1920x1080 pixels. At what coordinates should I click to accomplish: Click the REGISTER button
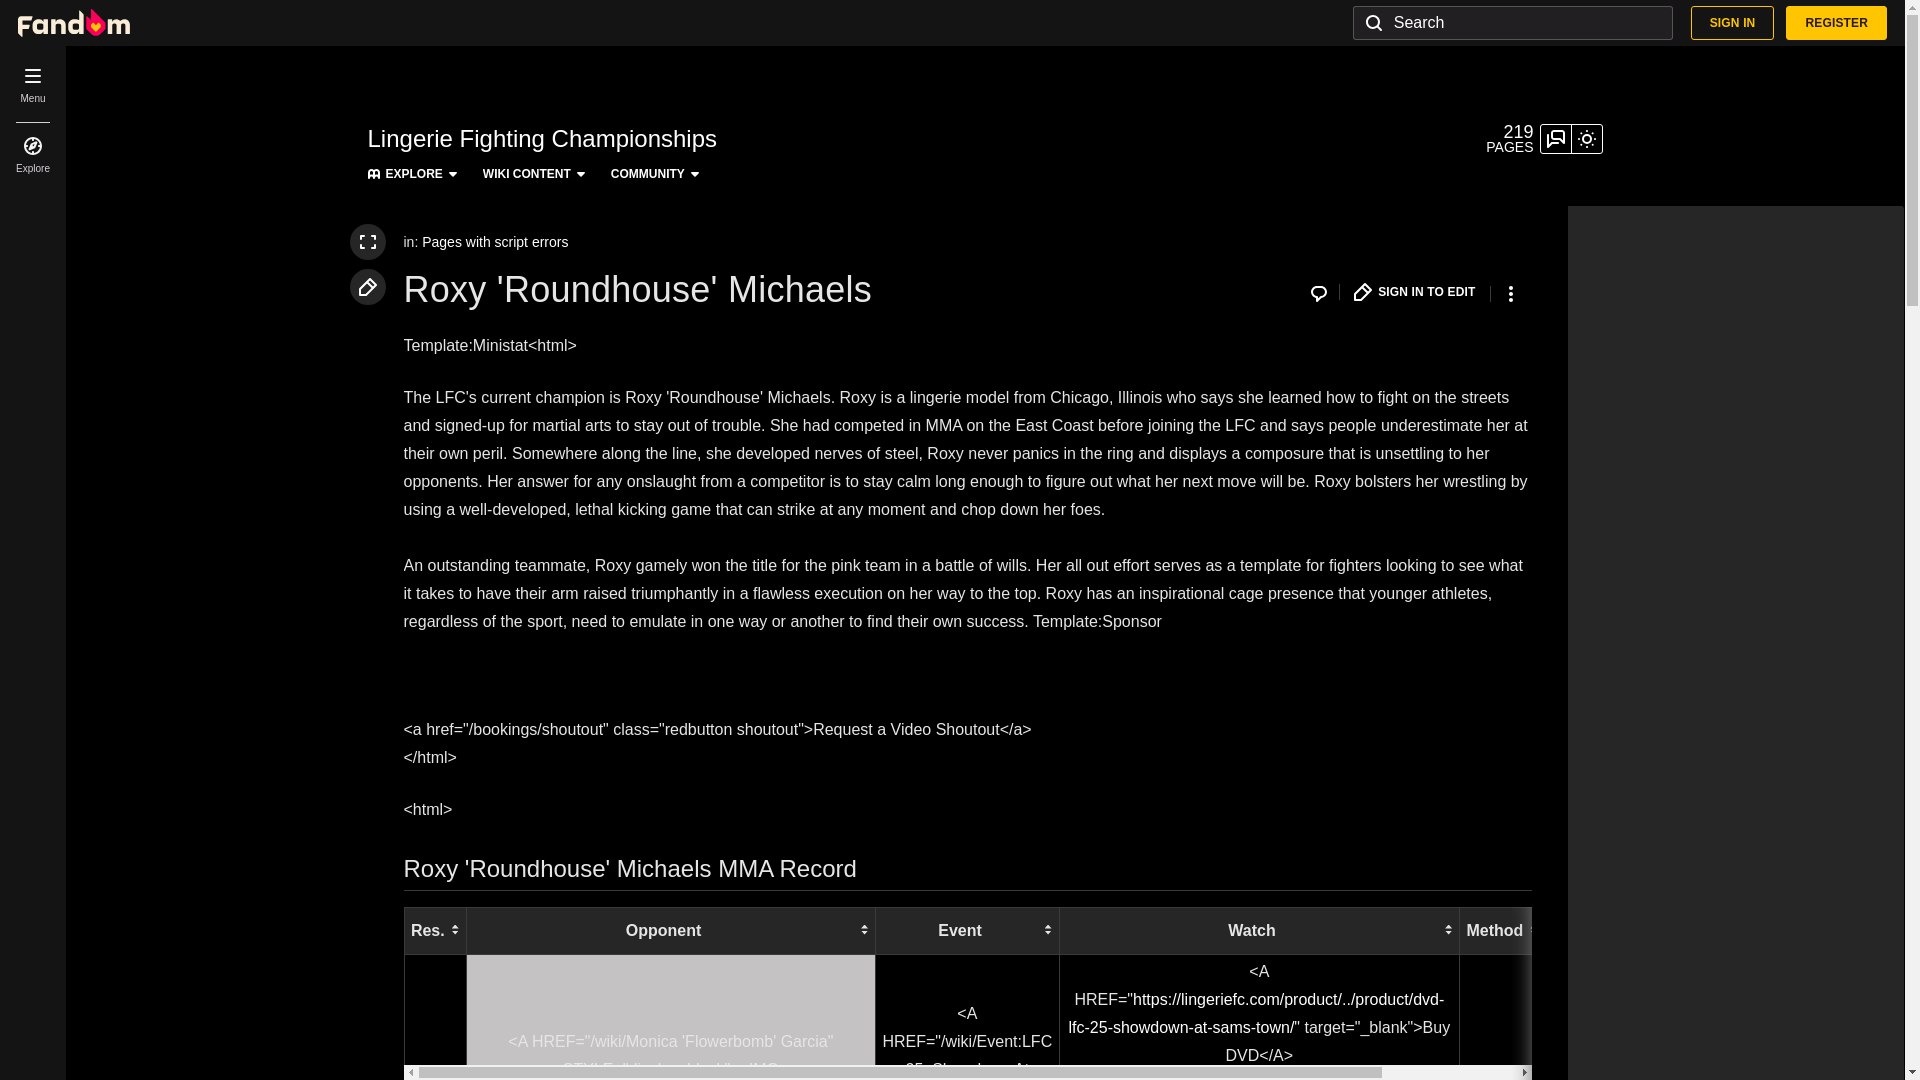point(1836,23)
